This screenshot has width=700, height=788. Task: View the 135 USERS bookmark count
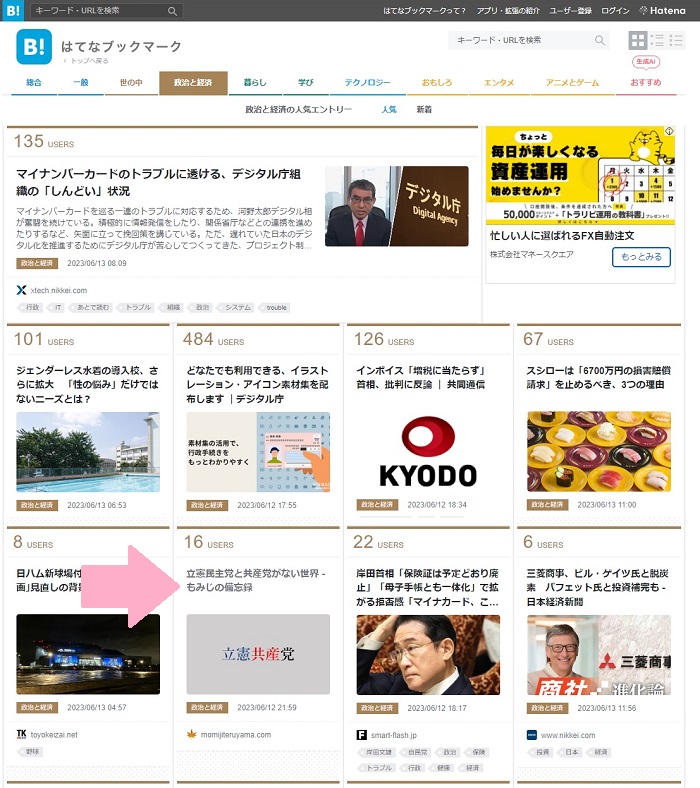(x=44, y=142)
